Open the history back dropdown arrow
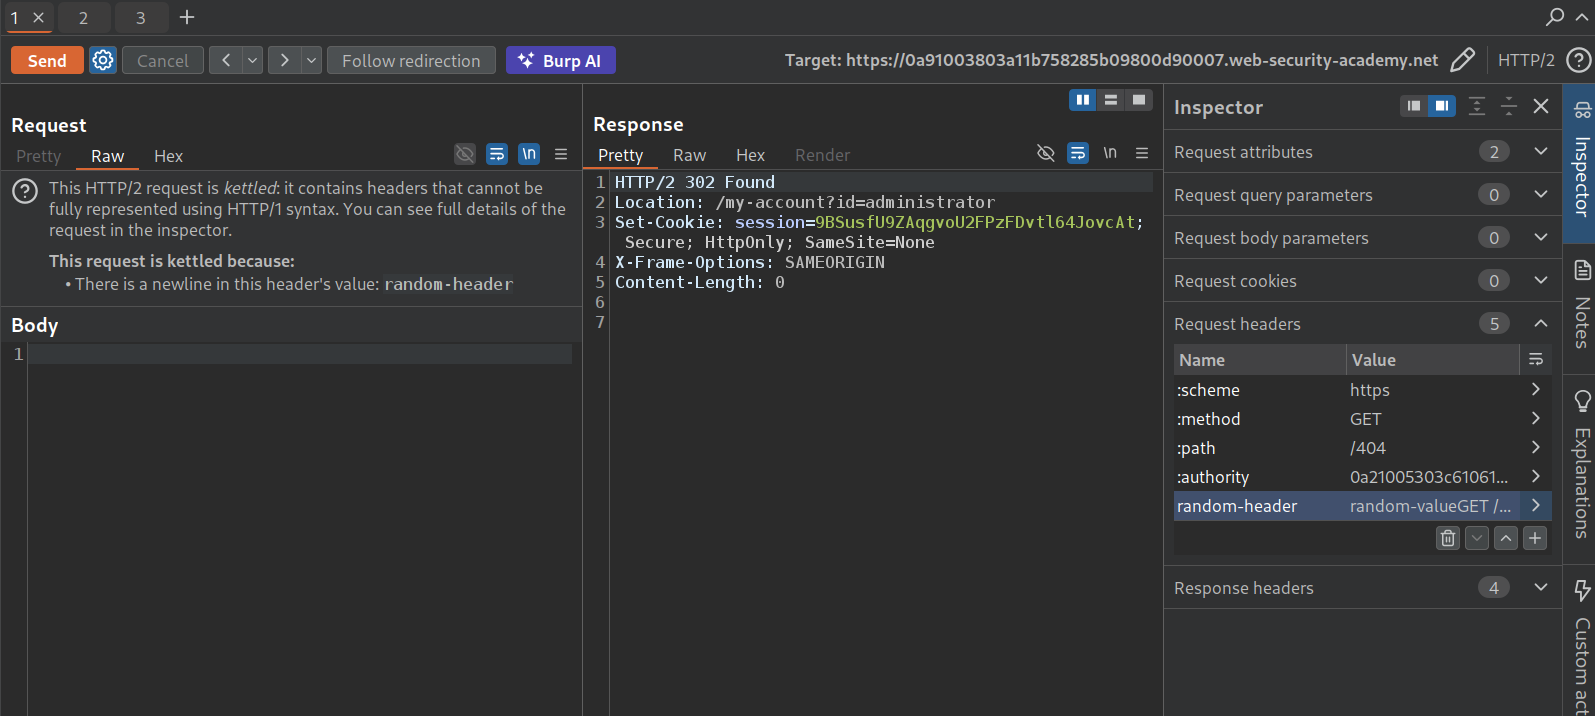This screenshot has width=1595, height=716. (253, 60)
